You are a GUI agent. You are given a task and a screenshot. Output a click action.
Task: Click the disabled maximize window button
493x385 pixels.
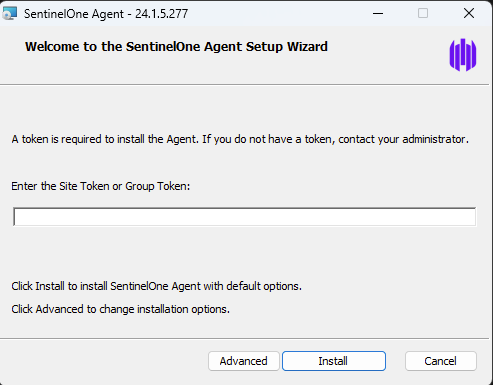[423, 14]
